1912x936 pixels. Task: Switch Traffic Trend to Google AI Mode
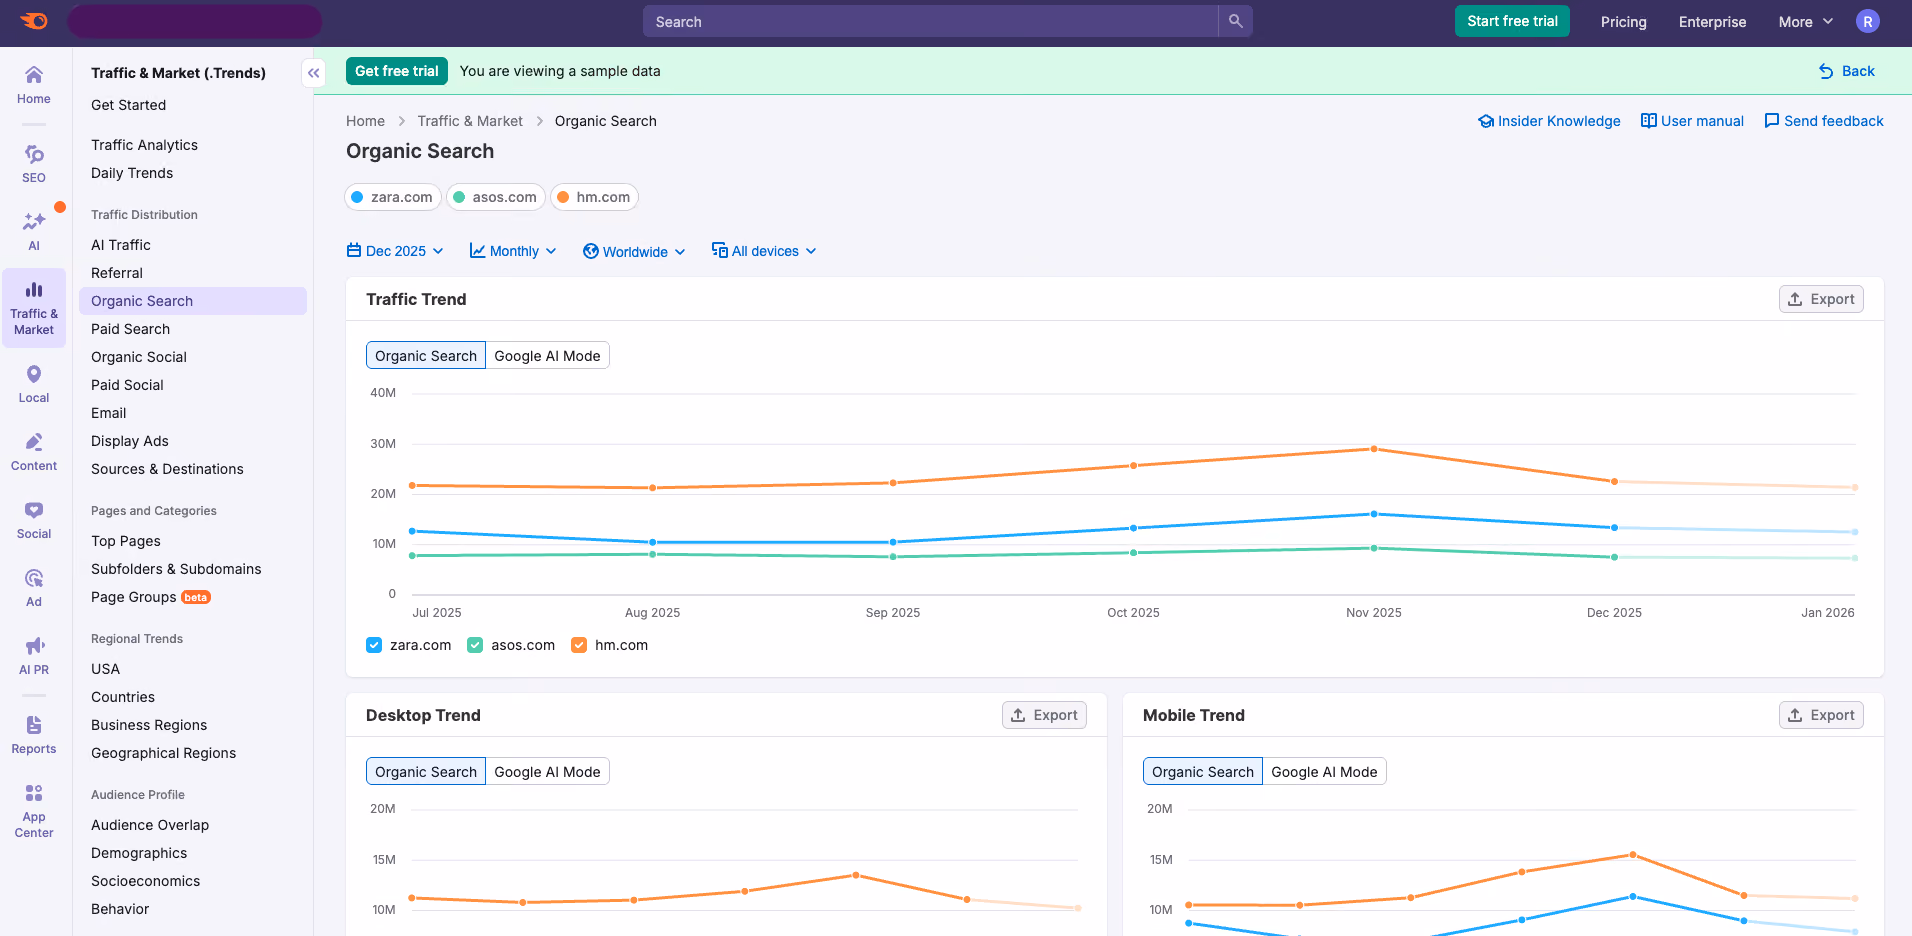[547, 355]
